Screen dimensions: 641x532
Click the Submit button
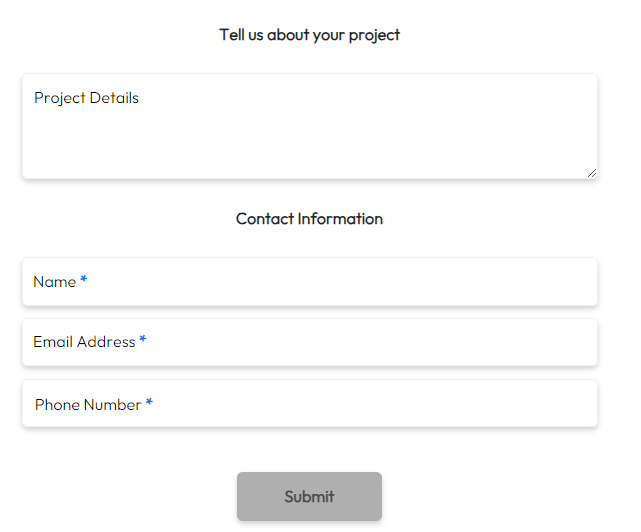tap(309, 496)
